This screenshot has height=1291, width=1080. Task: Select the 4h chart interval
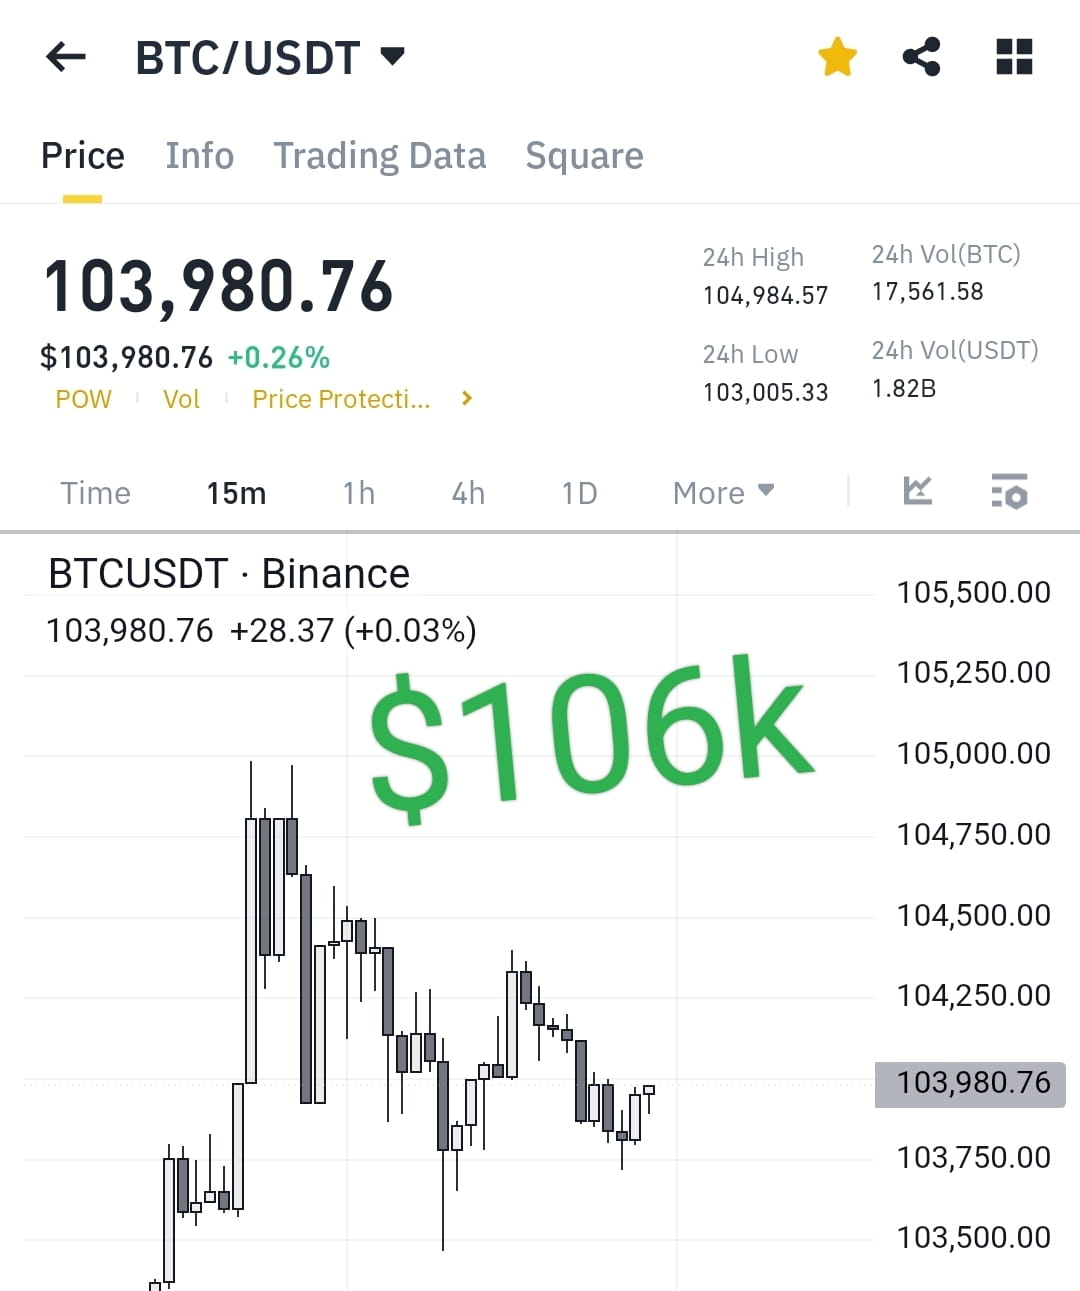click(x=468, y=493)
